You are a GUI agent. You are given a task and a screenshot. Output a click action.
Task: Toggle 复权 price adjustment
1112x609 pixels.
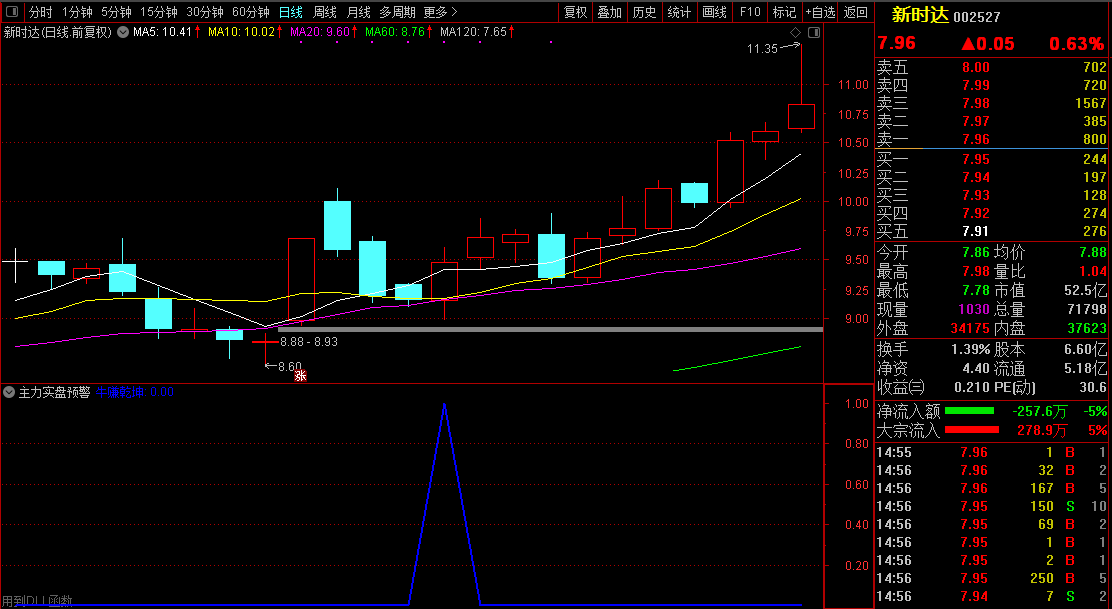pyautogui.click(x=575, y=12)
